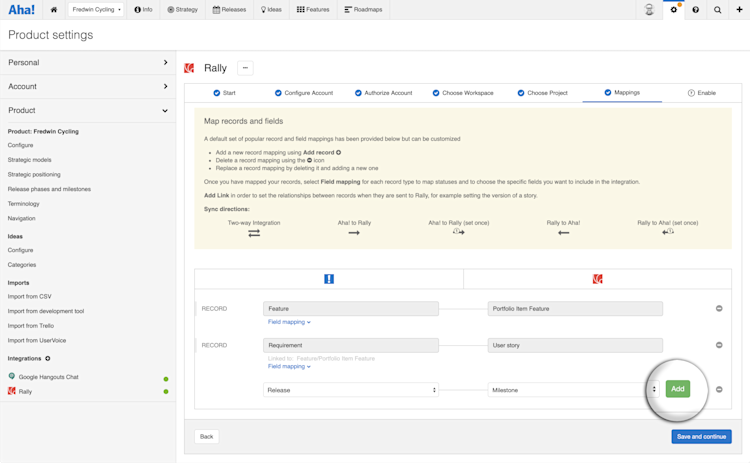The height and width of the screenshot is (463, 750).
Task: Open Strategic positioning link
Action: coord(34,175)
